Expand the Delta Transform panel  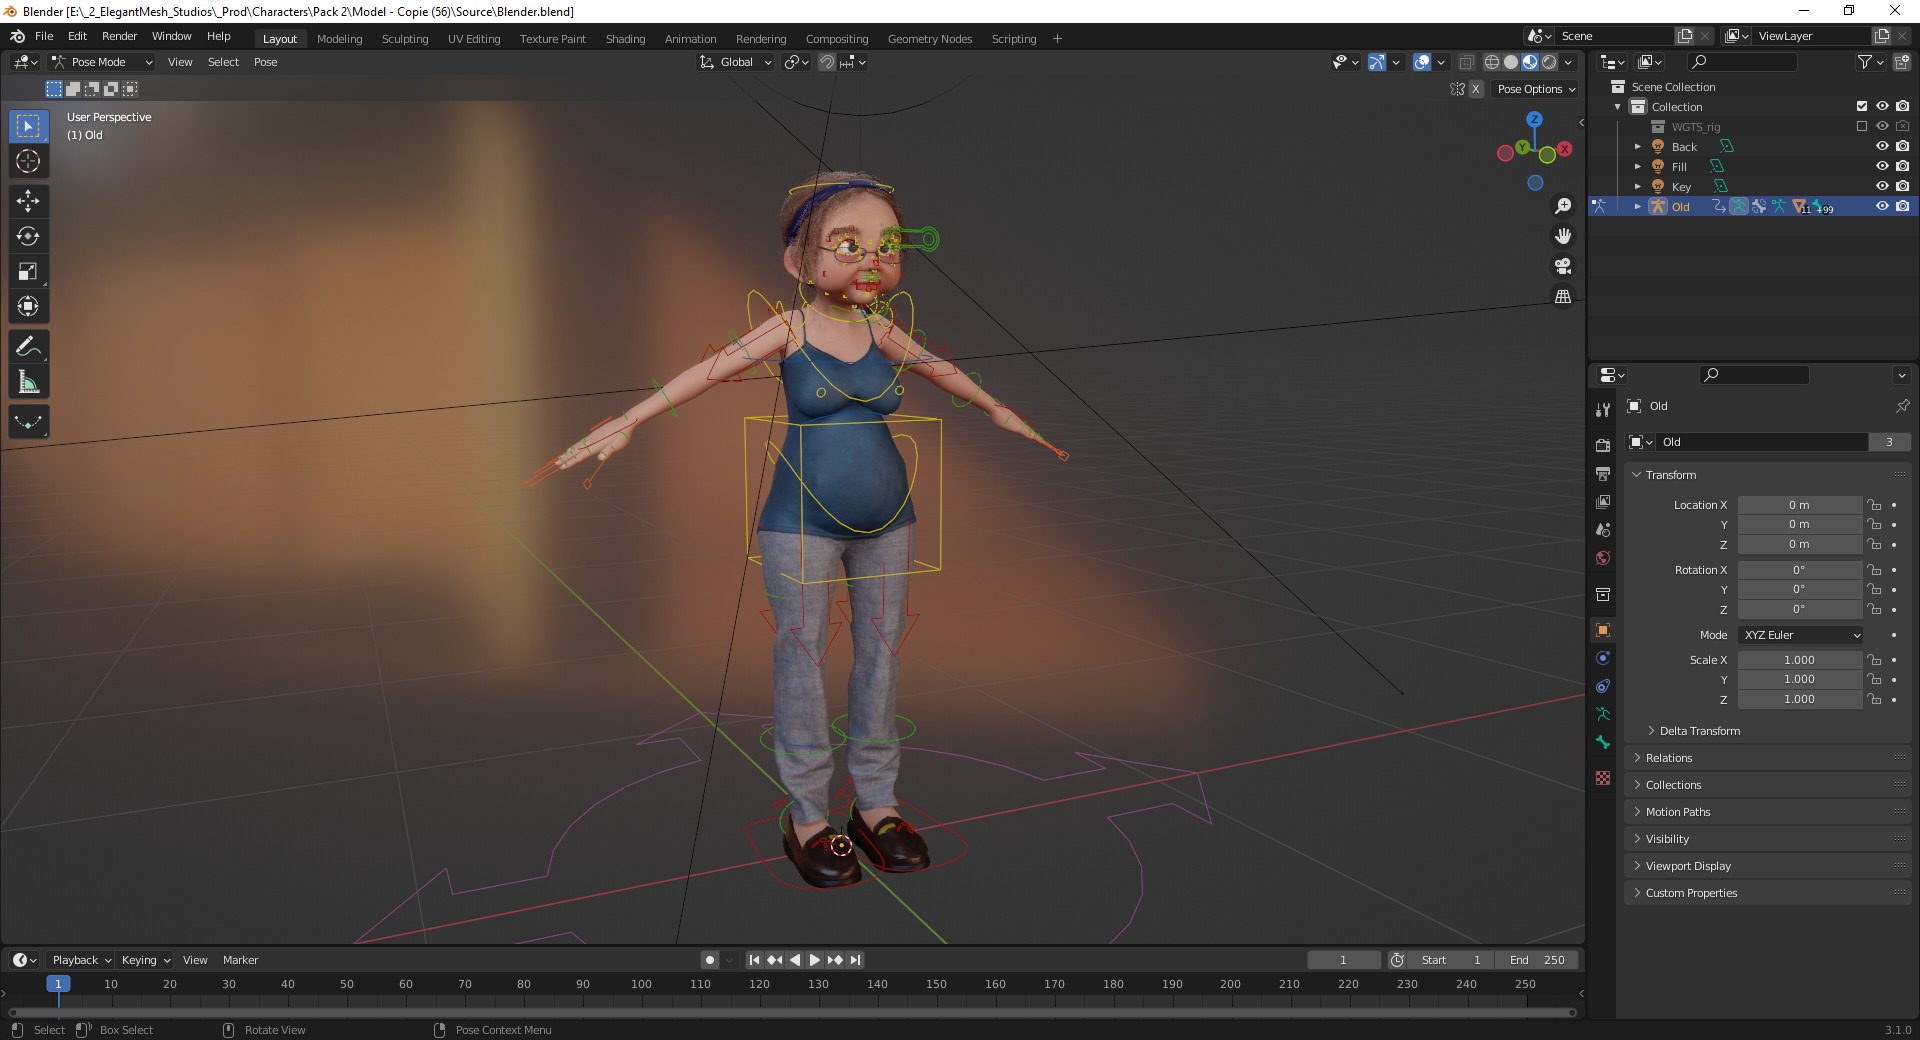click(1699, 731)
